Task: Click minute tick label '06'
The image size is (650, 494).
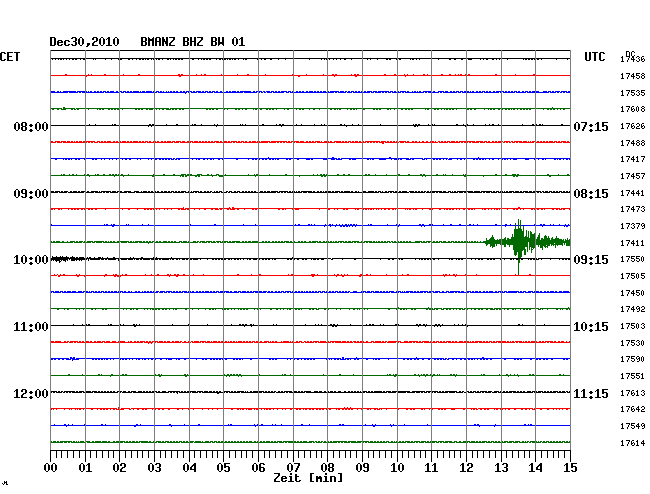Action: click(258, 468)
